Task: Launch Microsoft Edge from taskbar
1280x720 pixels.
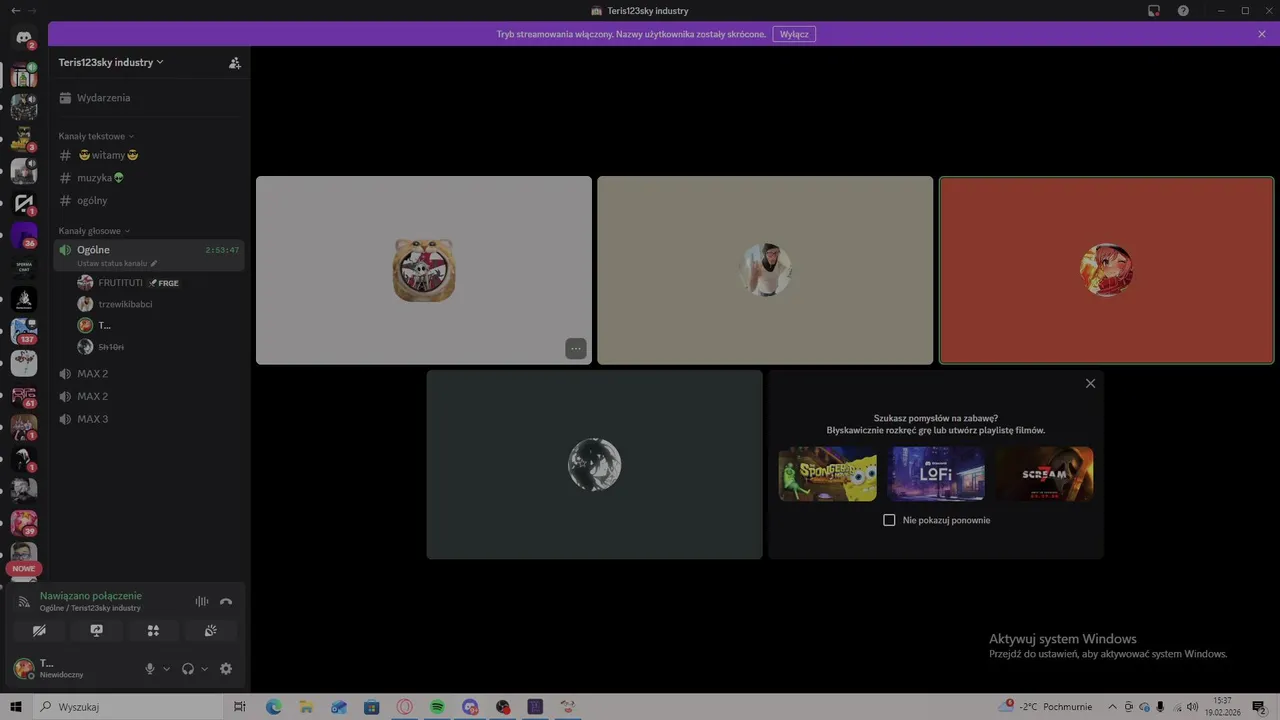Action: click(273, 707)
